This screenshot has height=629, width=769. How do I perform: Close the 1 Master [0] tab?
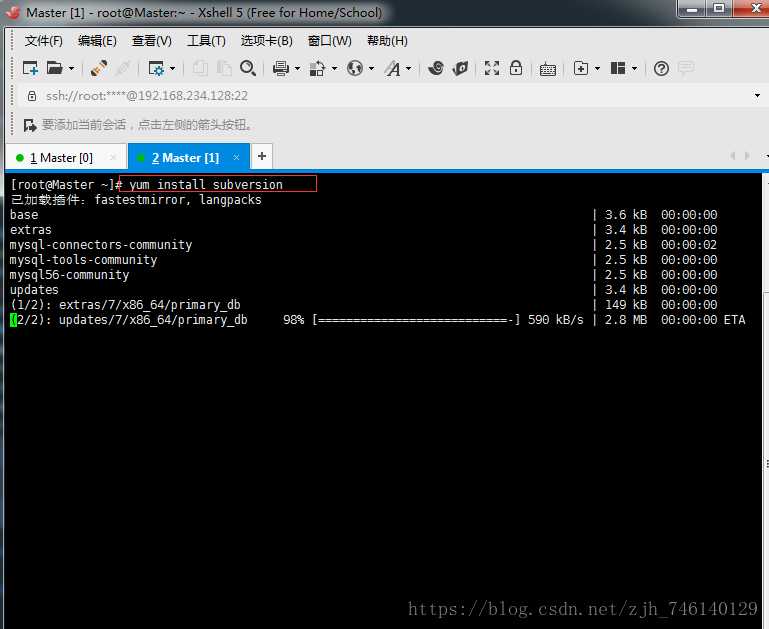113,157
